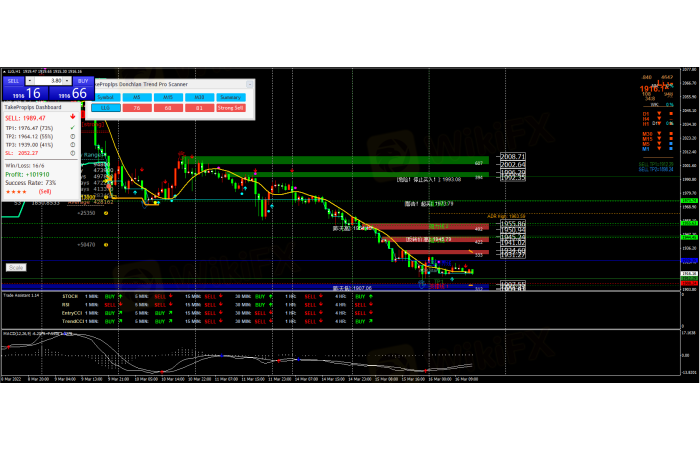Viewport: 700px width, 450px height.
Task: Click the red 76 M5 value cell
Action: [136, 107]
